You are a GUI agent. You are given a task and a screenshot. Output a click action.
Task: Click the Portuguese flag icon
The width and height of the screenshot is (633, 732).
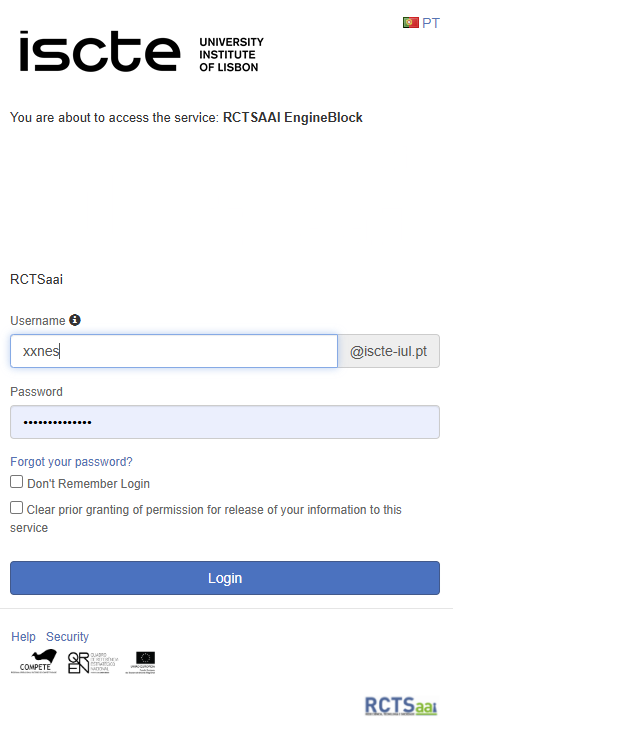(x=411, y=23)
